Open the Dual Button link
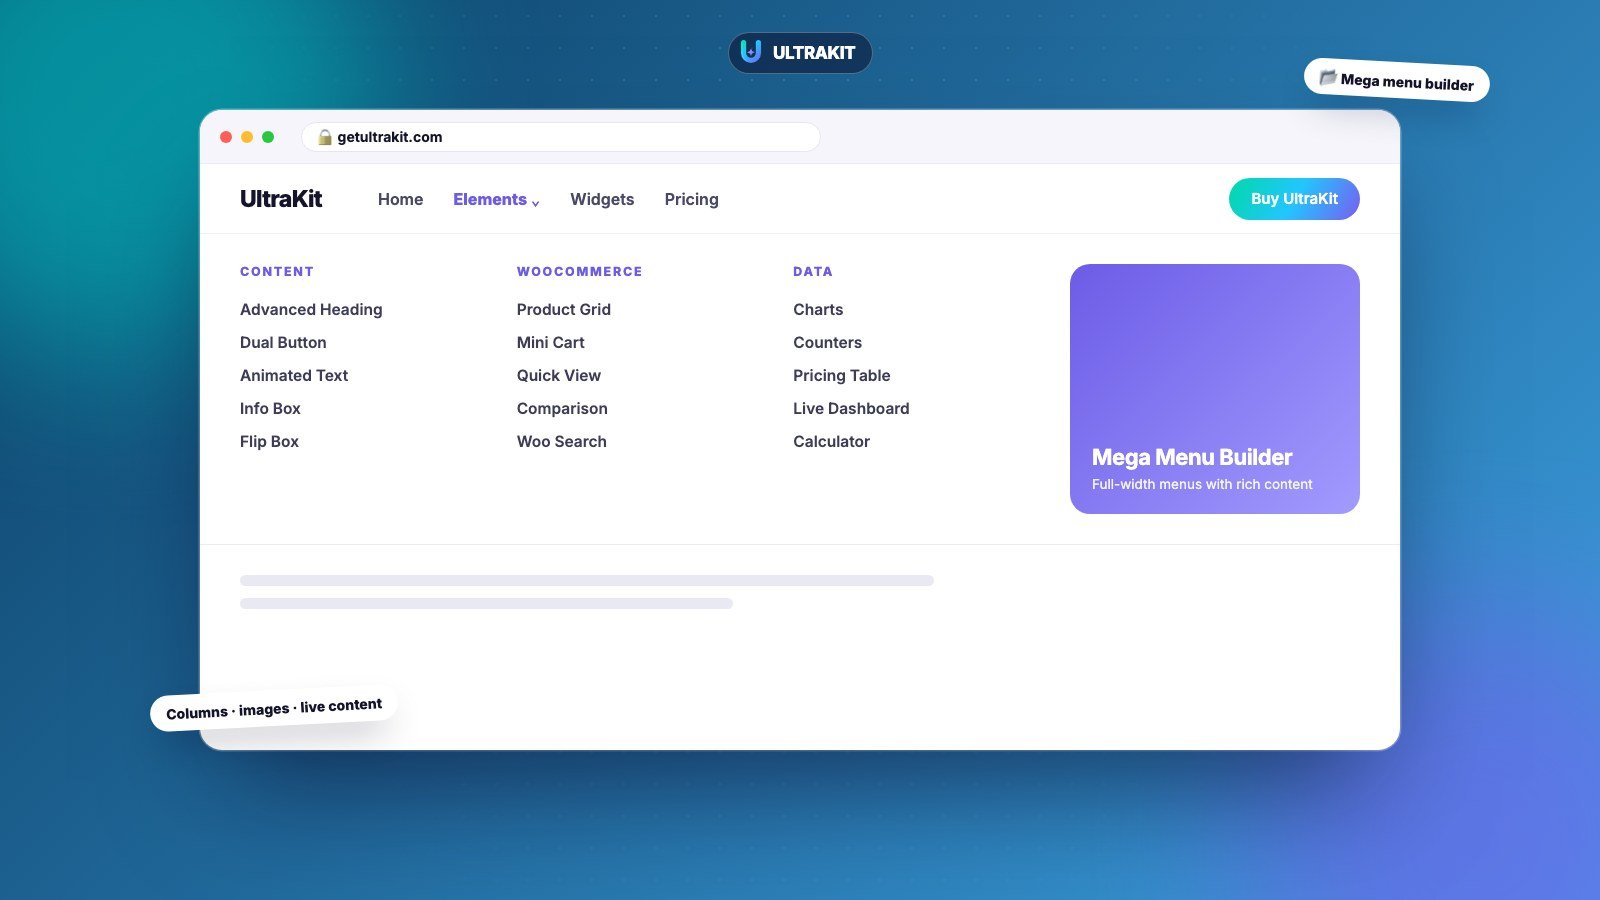The height and width of the screenshot is (900, 1600). [283, 342]
